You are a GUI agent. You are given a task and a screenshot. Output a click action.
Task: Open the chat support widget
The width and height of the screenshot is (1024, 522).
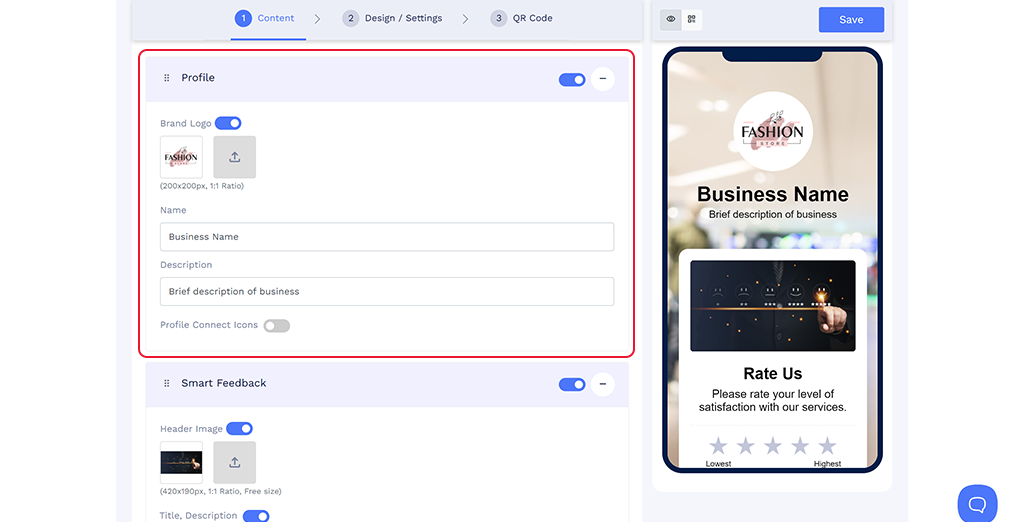point(977,503)
